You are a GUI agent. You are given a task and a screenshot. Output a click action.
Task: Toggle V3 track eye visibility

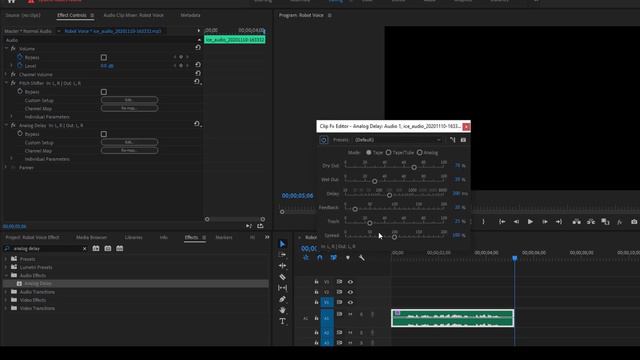[x=350, y=282]
